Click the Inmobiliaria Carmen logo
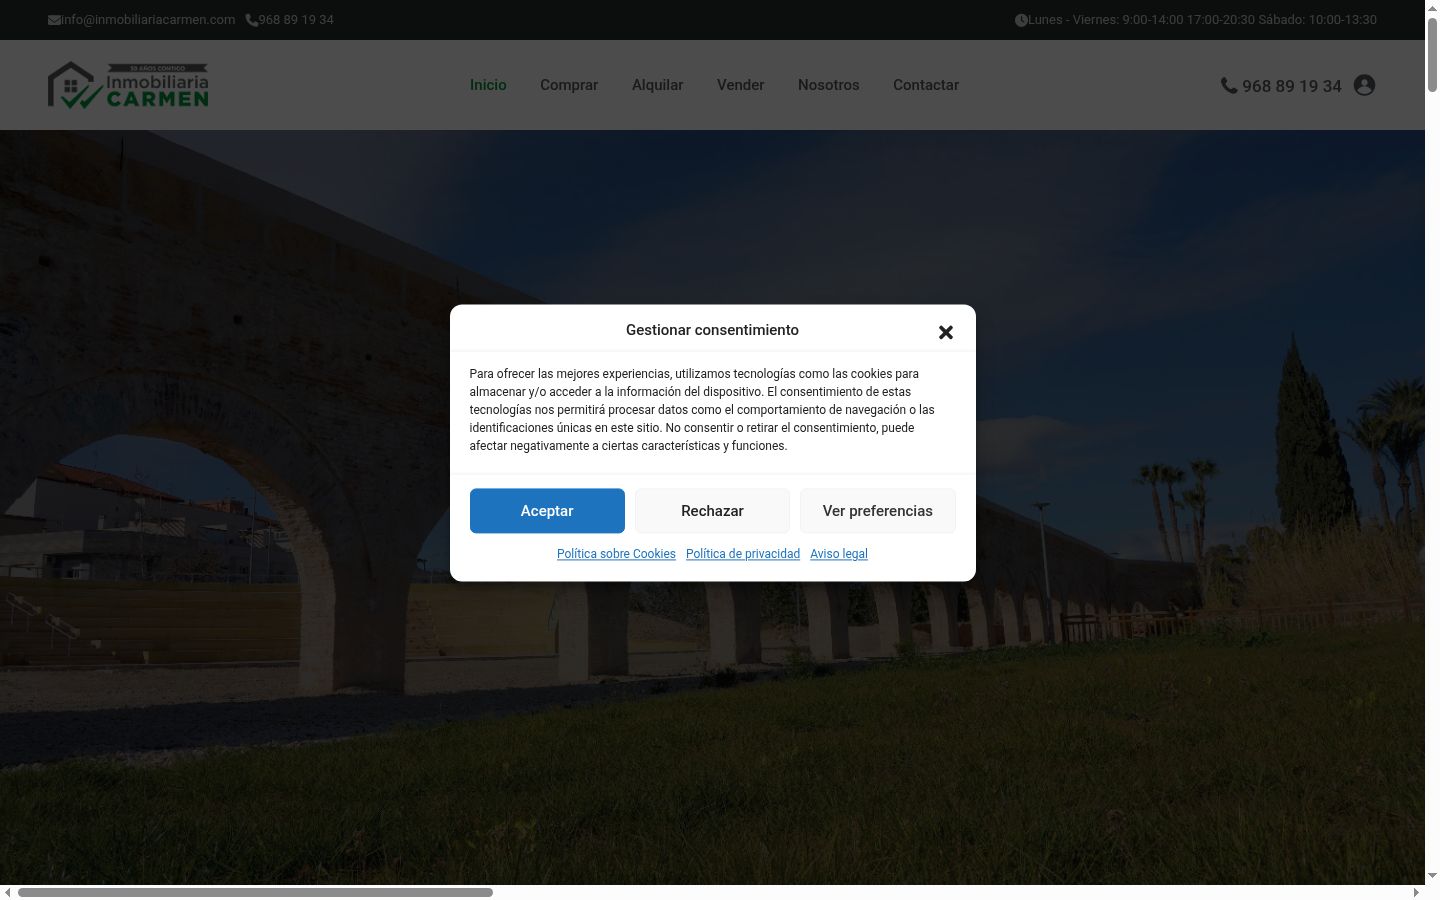Image resolution: width=1440 pixels, height=900 pixels. pos(128,85)
